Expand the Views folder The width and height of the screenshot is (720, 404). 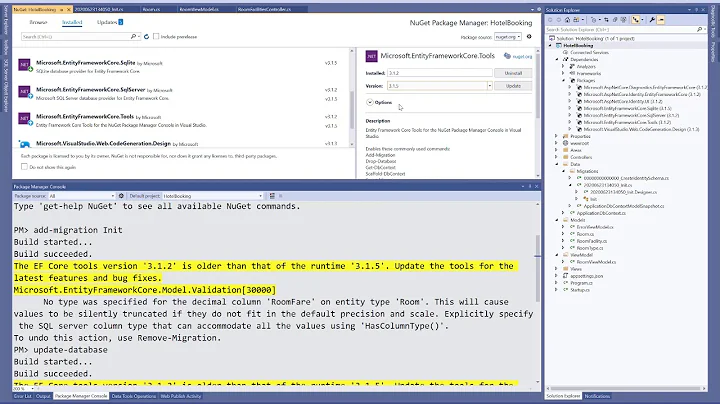click(x=557, y=269)
